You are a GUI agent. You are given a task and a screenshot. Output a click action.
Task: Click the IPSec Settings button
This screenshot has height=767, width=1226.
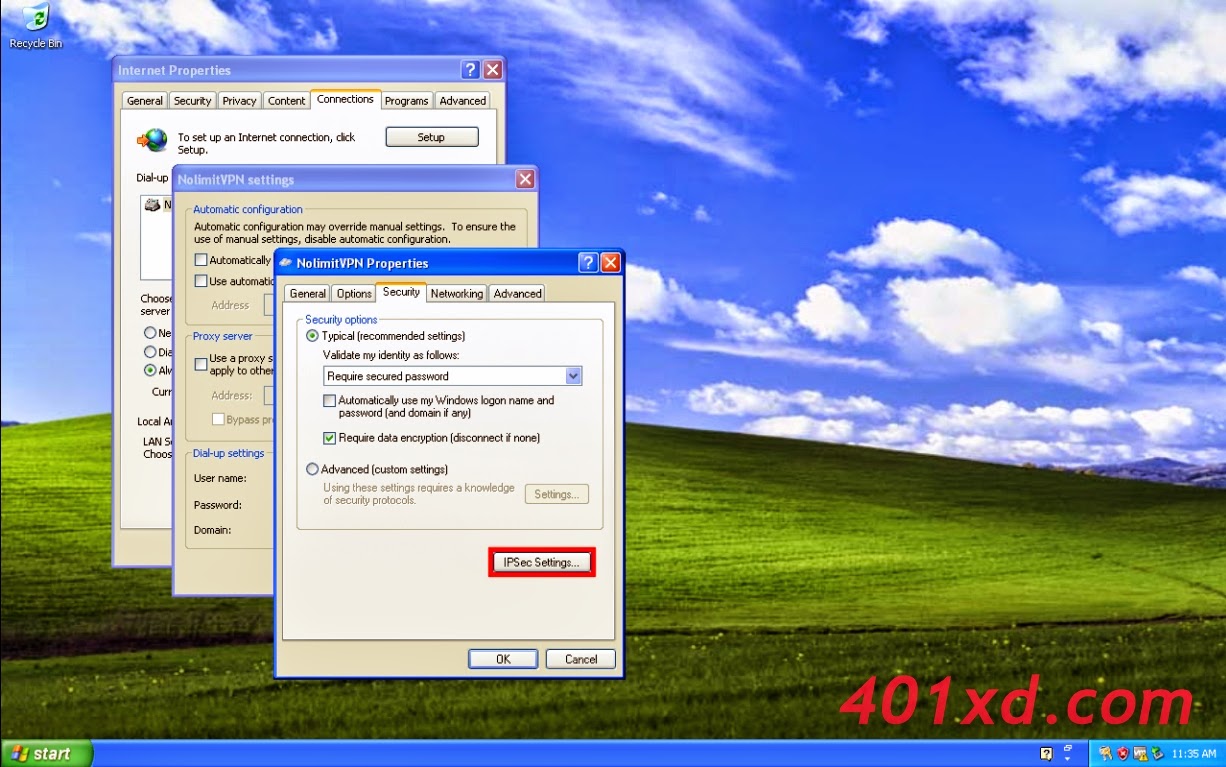tap(542, 562)
